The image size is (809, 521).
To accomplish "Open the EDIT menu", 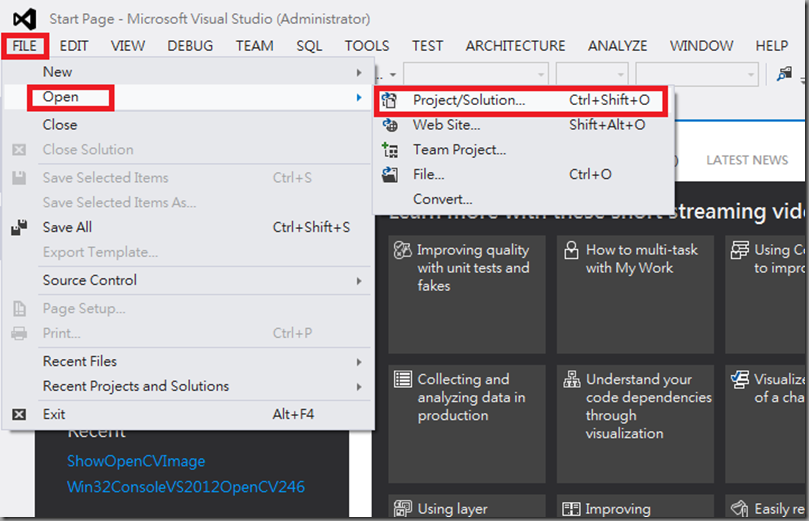I will 74,46.
